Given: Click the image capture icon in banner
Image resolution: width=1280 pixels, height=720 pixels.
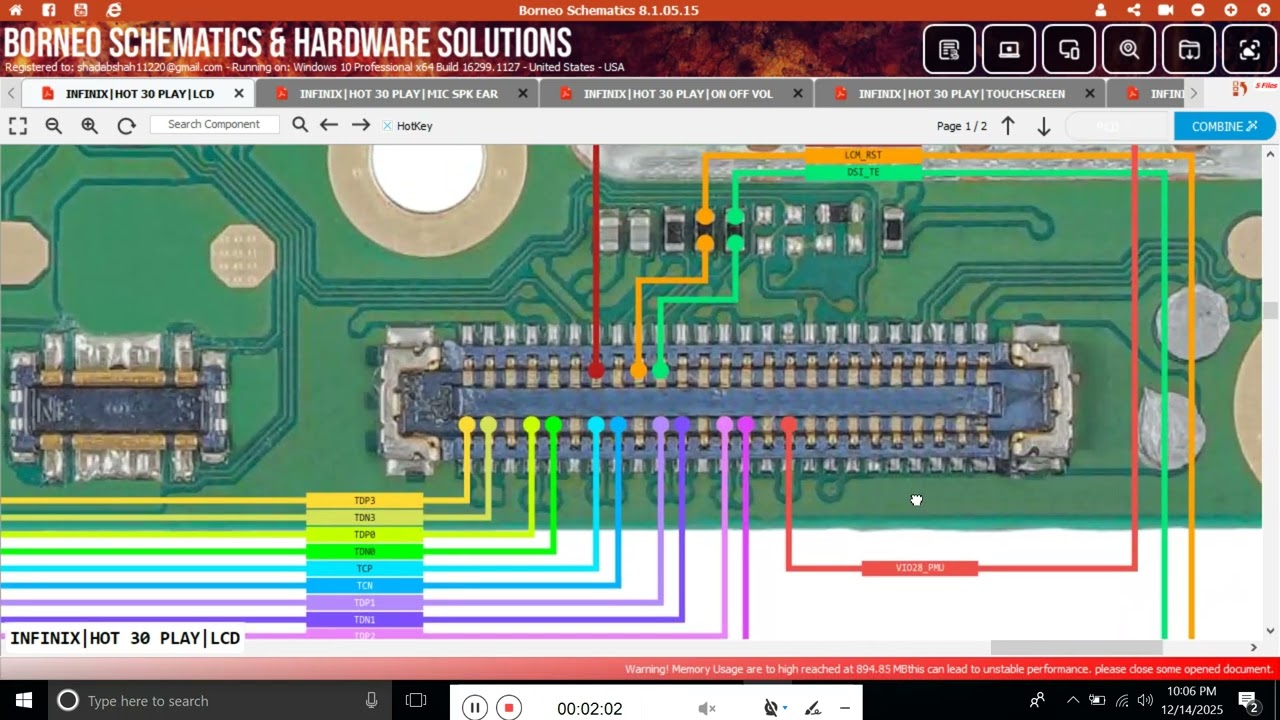Looking at the screenshot, I should tap(1249, 49).
